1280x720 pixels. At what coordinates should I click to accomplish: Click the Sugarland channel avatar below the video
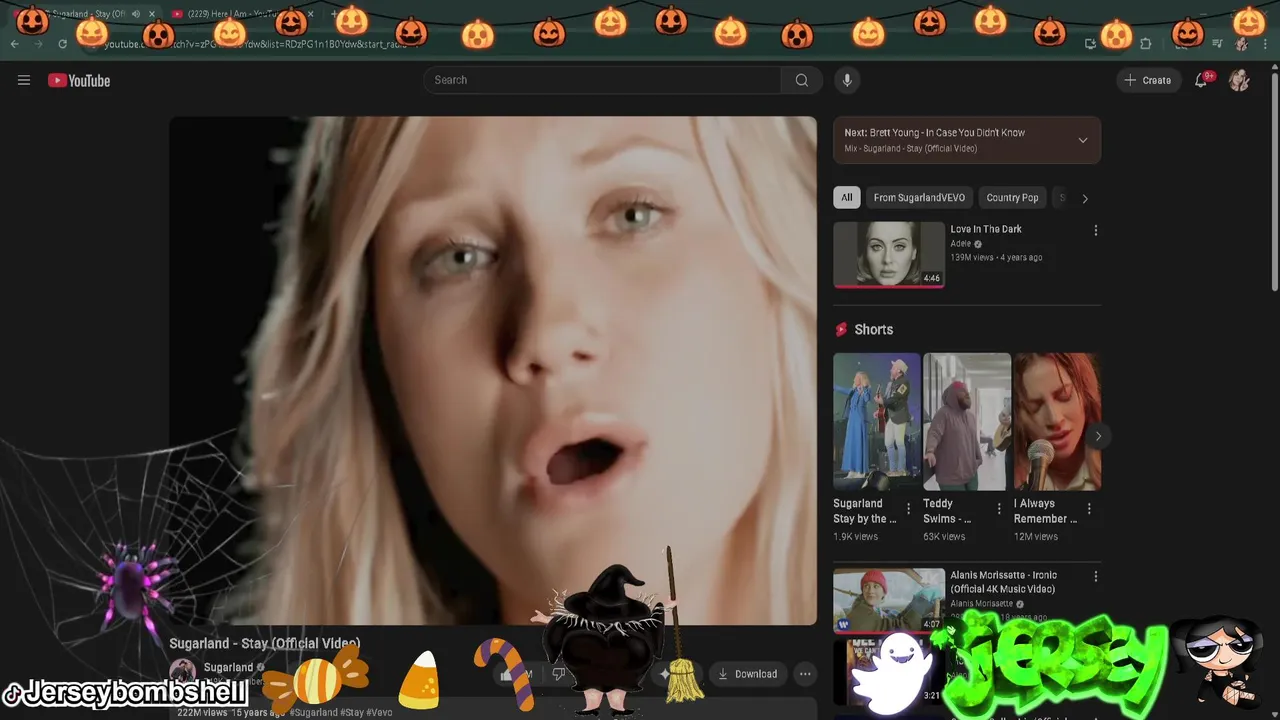[x=182, y=672]
